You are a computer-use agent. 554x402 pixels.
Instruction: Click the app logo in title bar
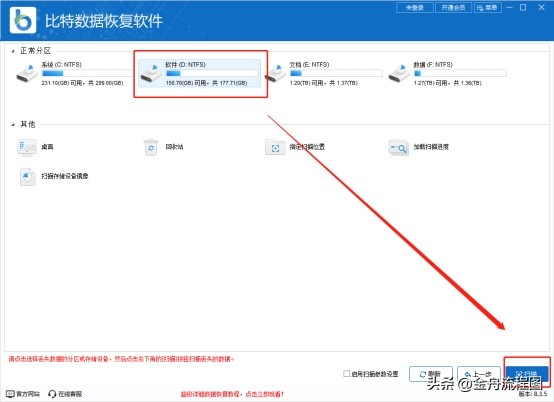coord(23,20)
